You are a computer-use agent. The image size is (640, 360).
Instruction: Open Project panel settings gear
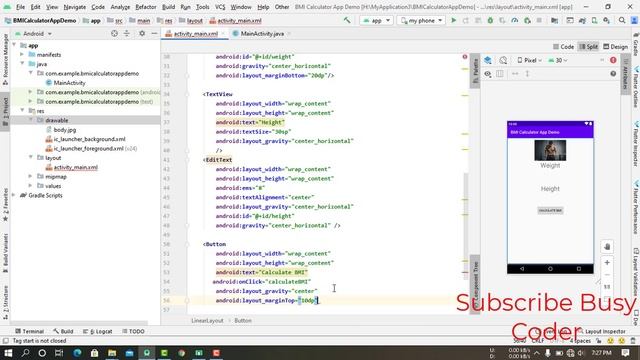142,33
